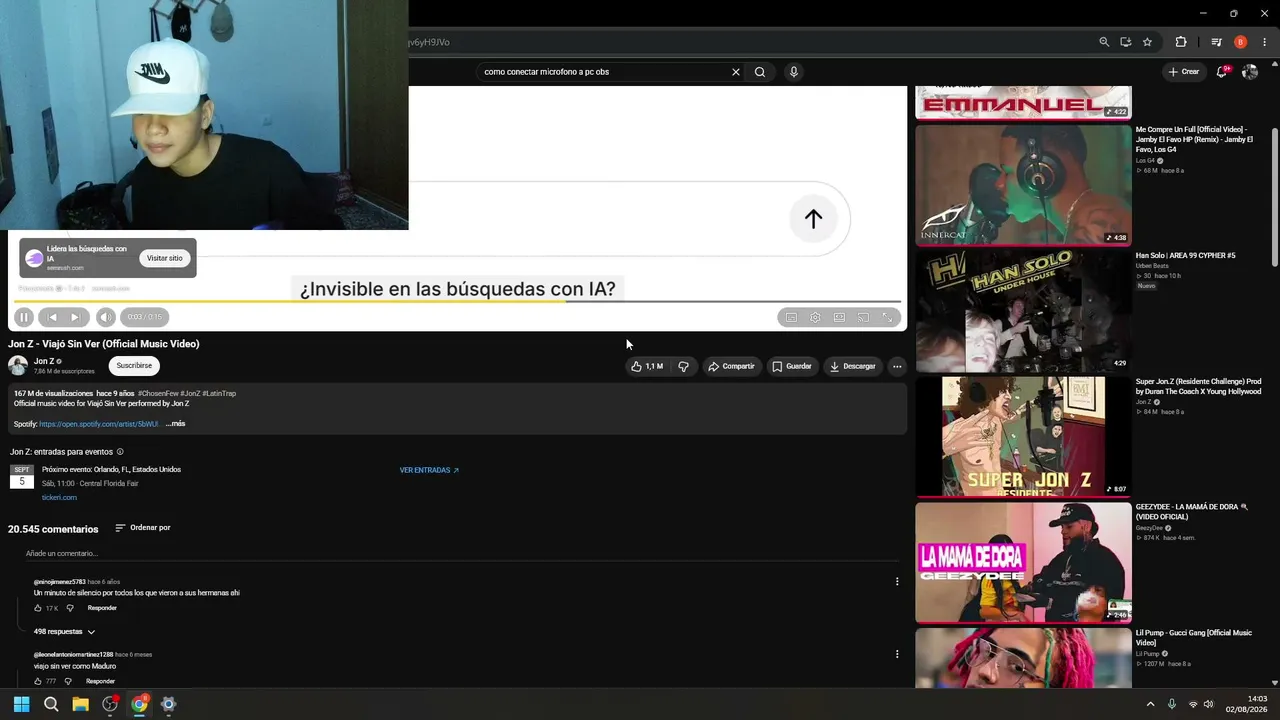Open Windows taskbar search

point(51,704)
